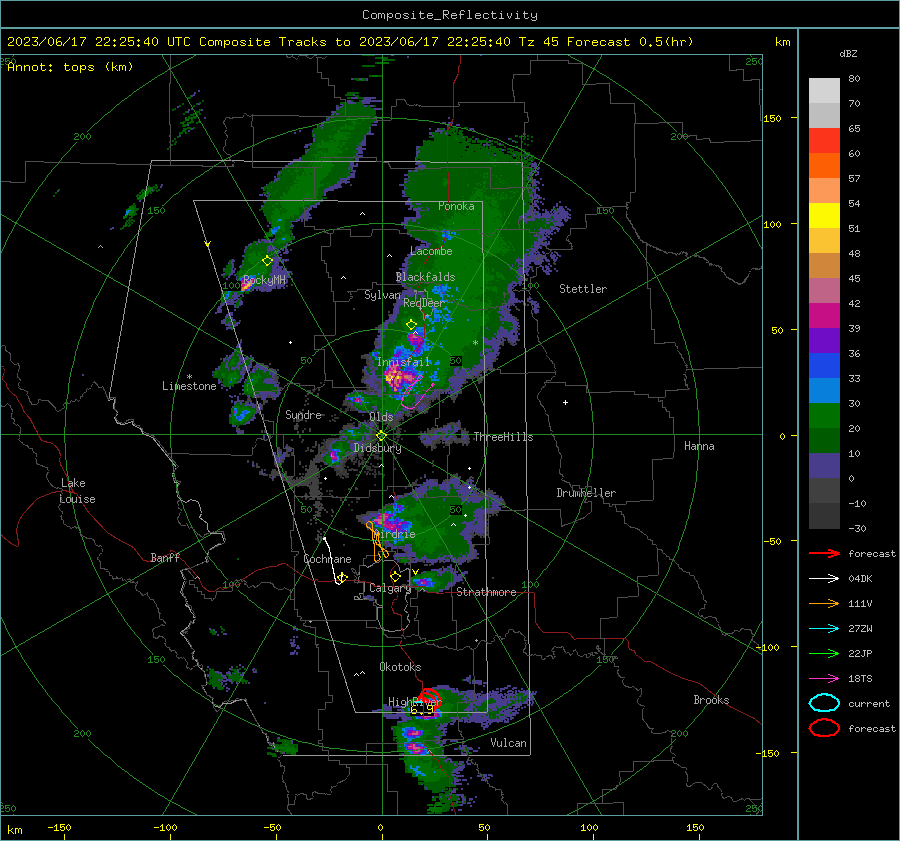Click the yellow diamond marker below Cochrane
The image size is (900, 841).
pos(343,577)
